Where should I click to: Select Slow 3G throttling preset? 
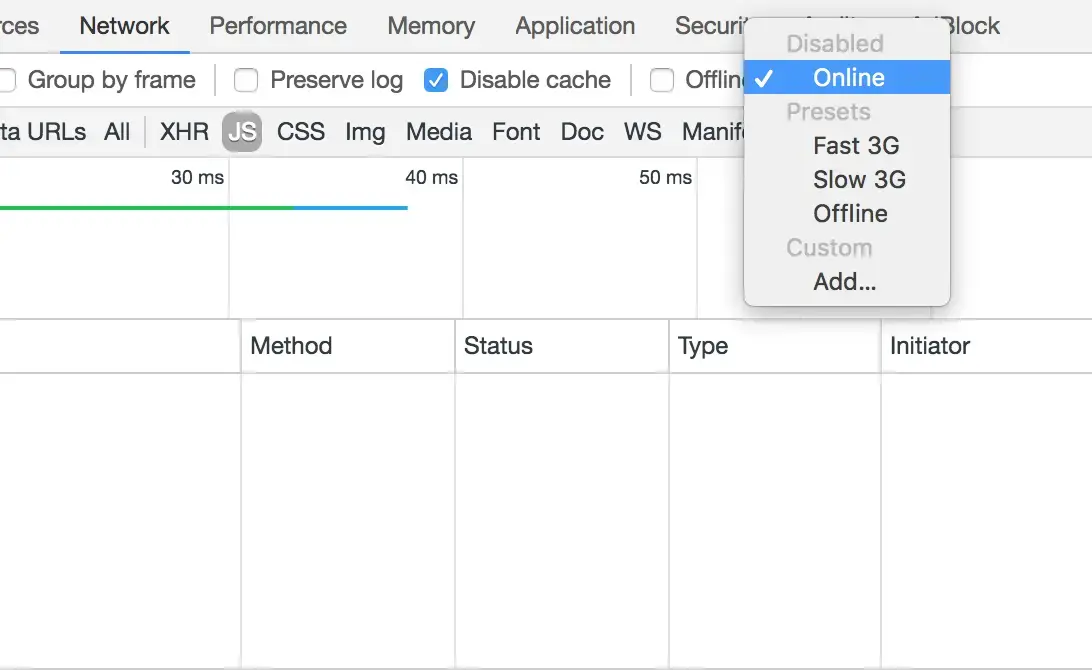[859, 180]
